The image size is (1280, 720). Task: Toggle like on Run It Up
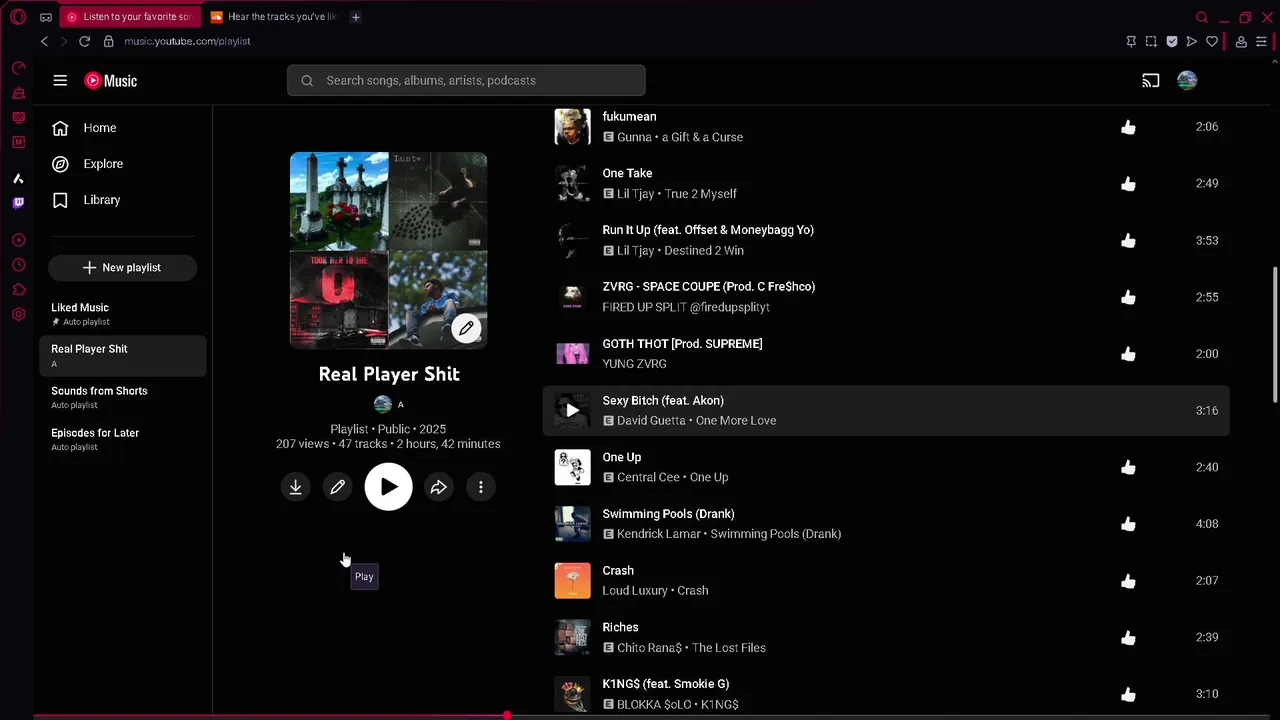[x=1128, y=241]
